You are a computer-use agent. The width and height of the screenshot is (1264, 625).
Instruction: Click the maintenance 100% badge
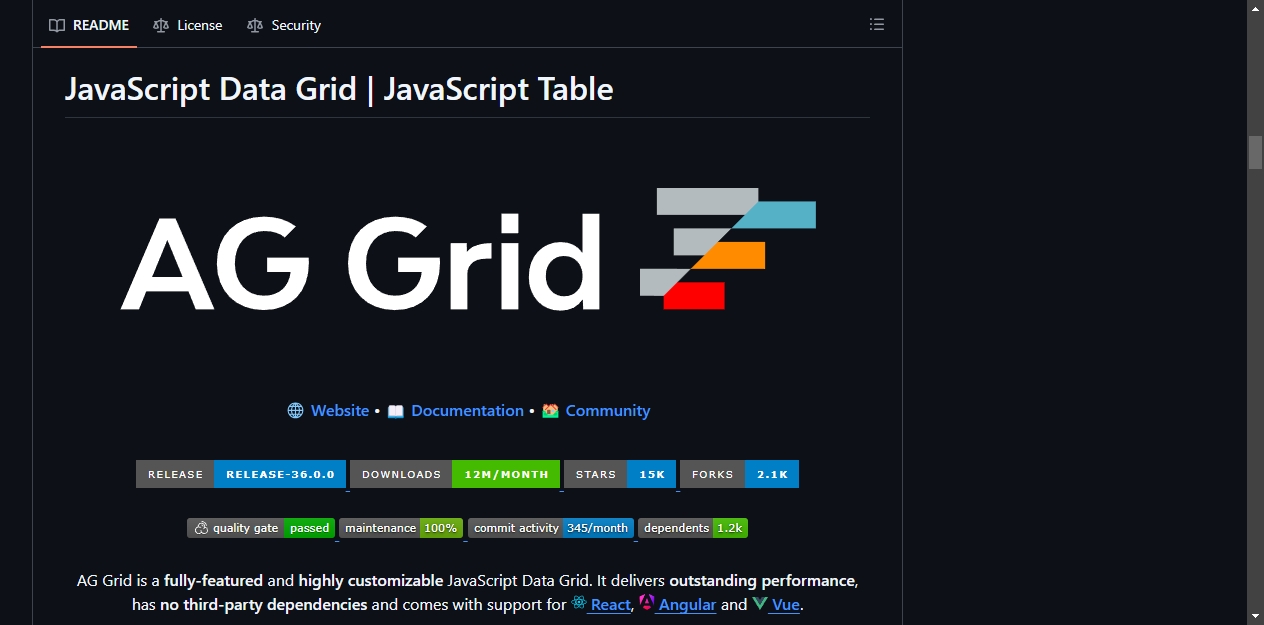pos(401,528)
